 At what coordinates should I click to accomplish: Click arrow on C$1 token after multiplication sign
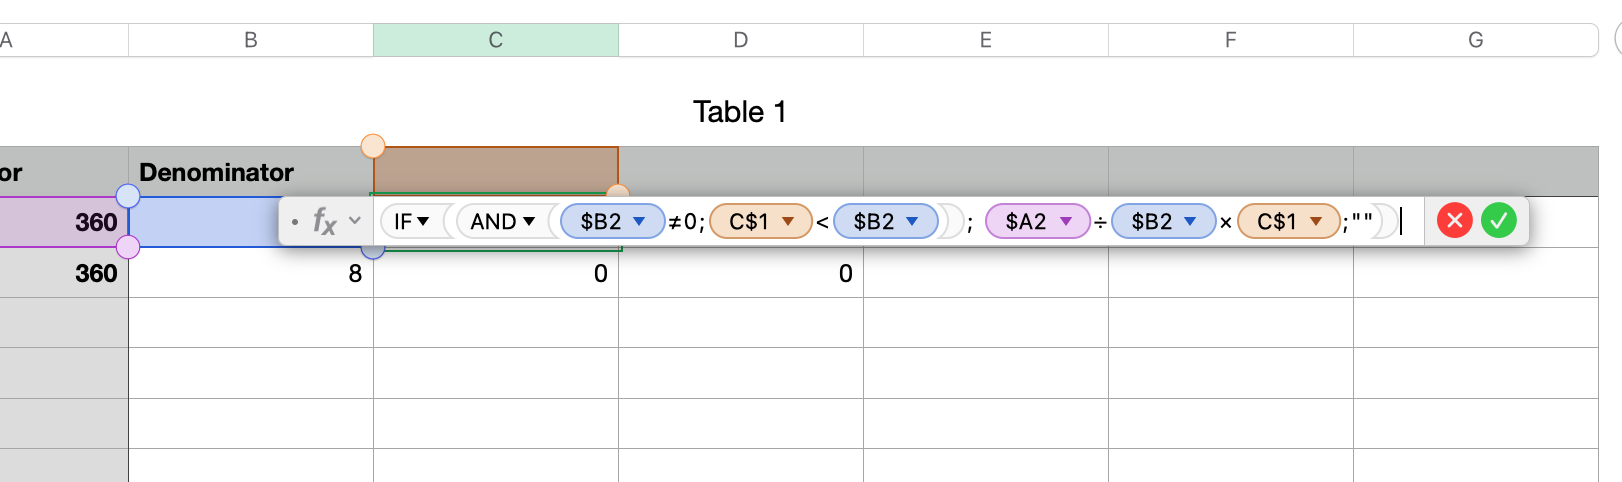click(x=1316, y=221)
